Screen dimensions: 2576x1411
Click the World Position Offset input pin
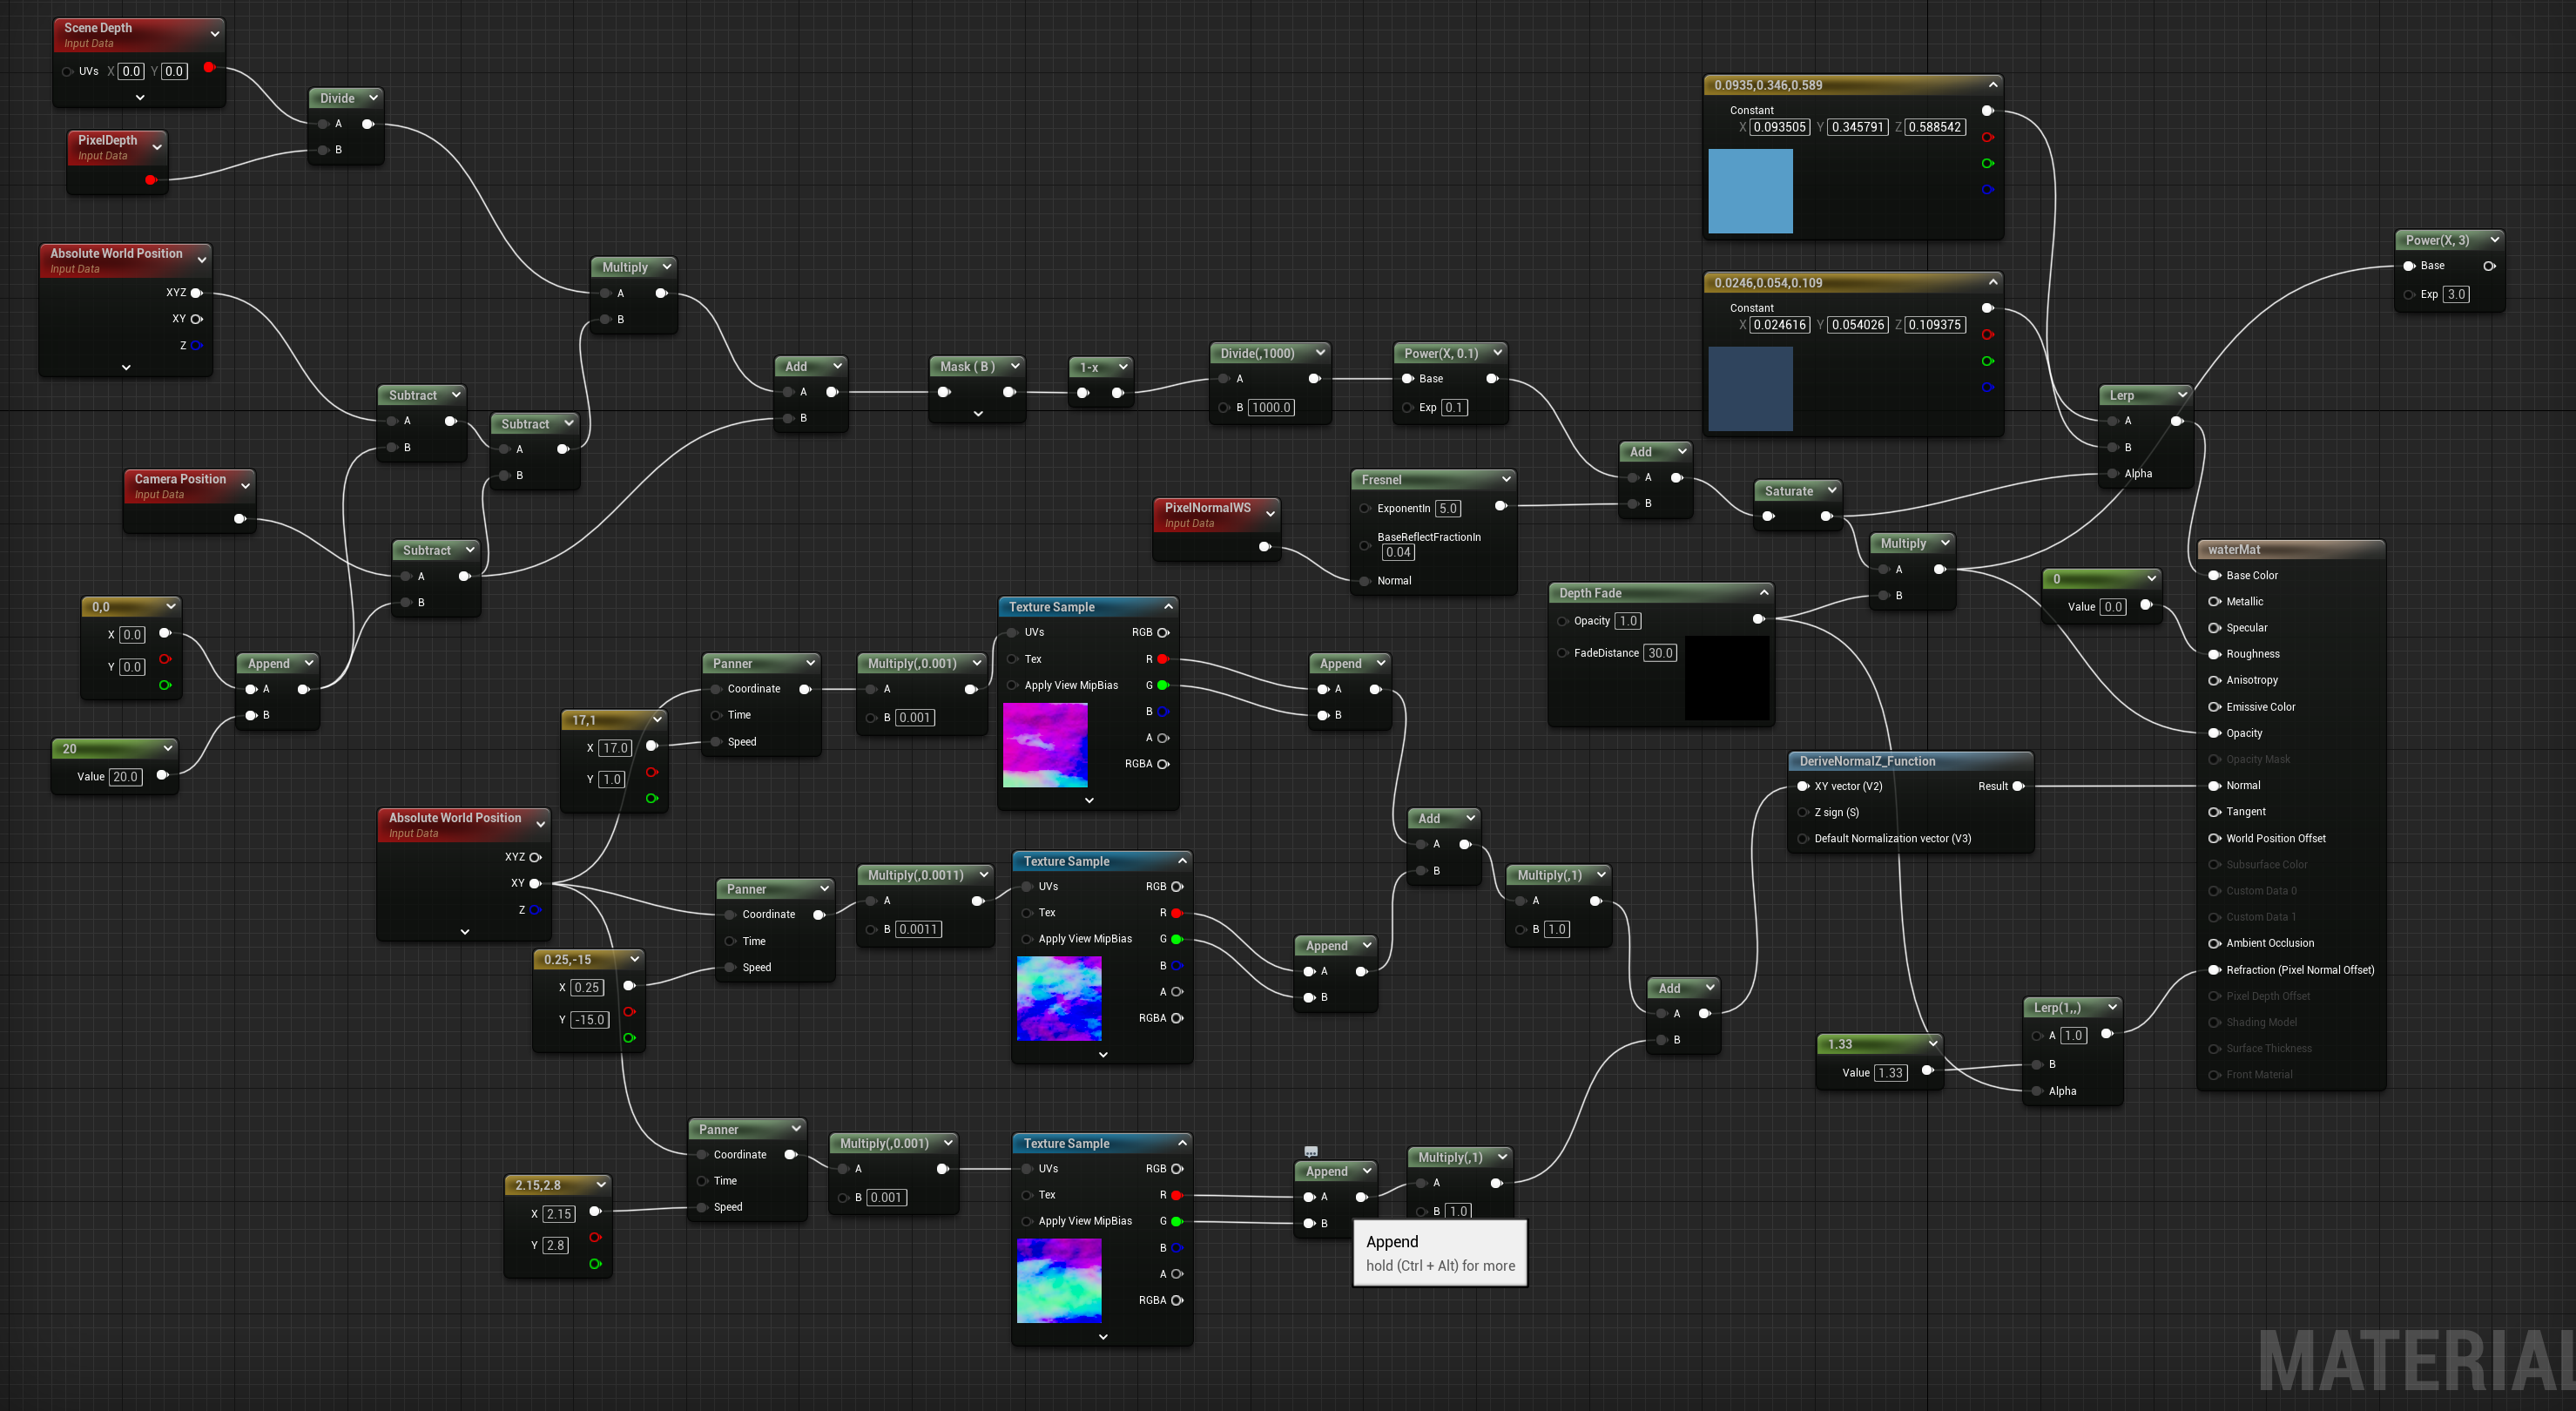(x=2214, y=838)
